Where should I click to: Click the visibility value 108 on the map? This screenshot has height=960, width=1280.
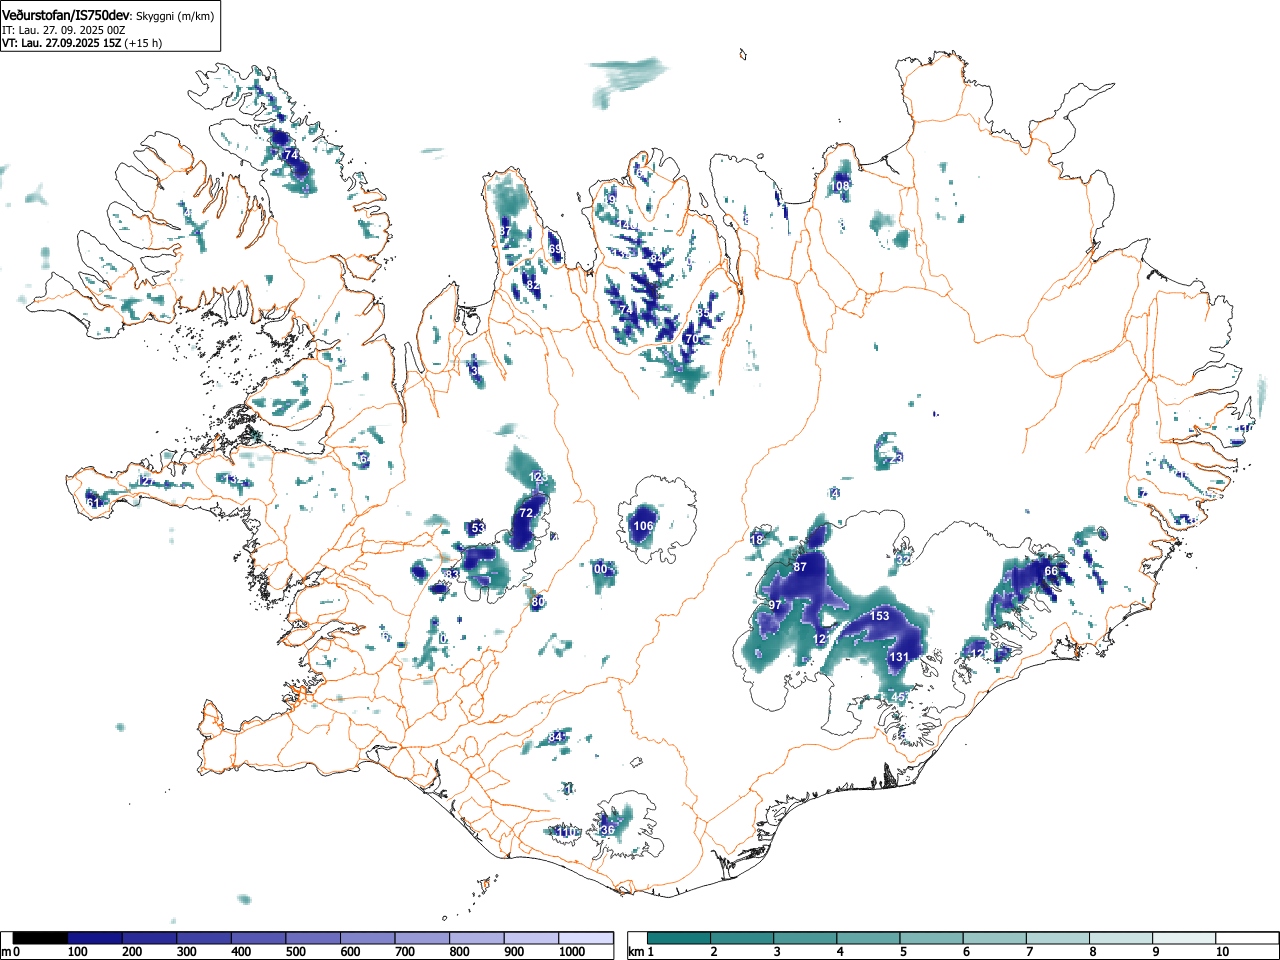(840, 185)
